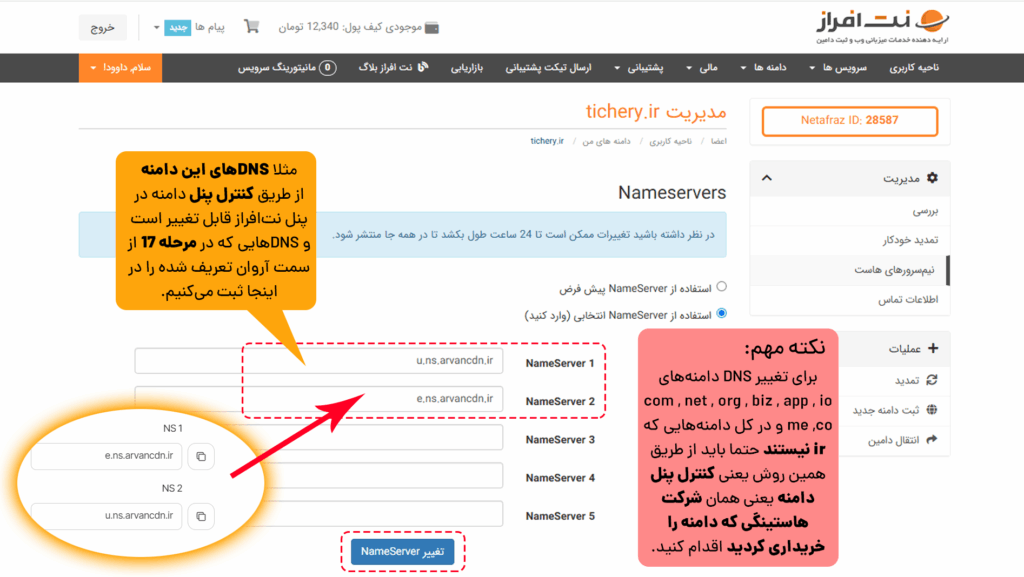Open the shopping cart icon

(x=251, y=27)
